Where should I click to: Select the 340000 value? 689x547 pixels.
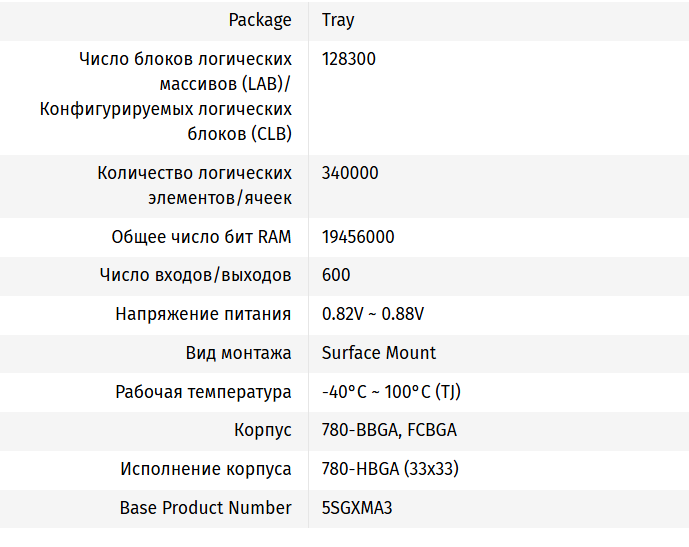point(350,173)
